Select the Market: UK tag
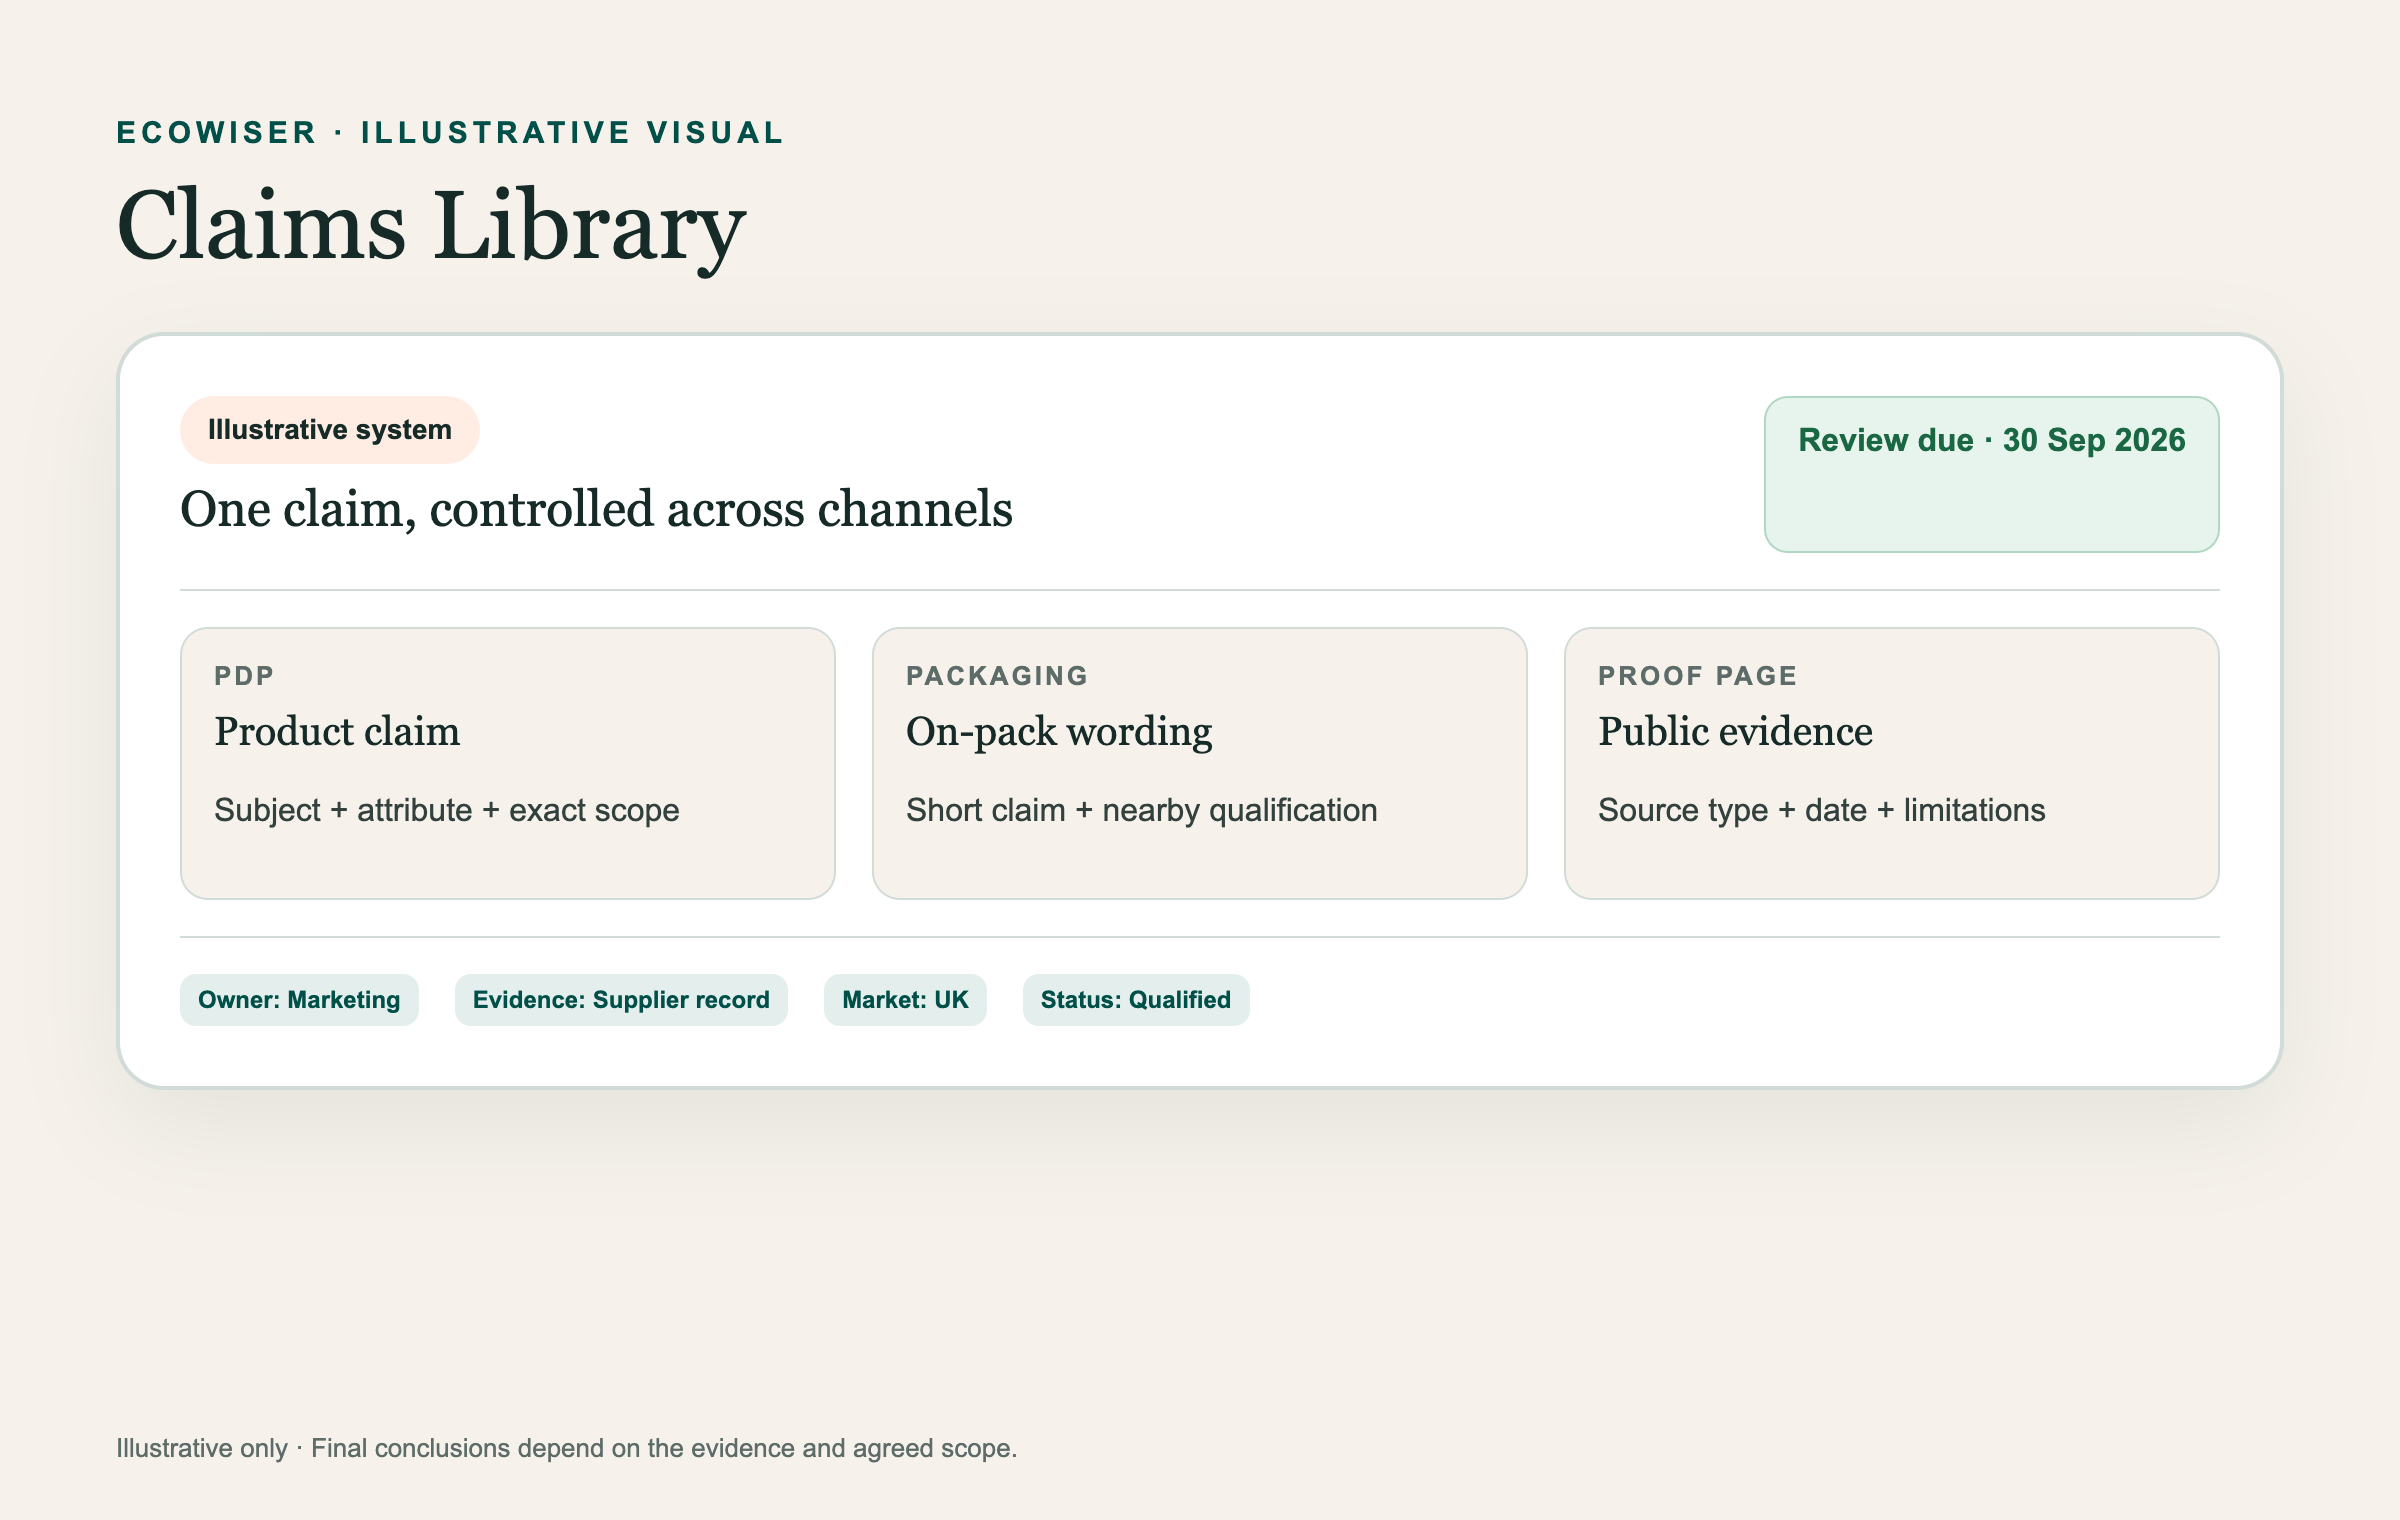Viewport: 2400px width, 1520px height. pos(905,1000)
